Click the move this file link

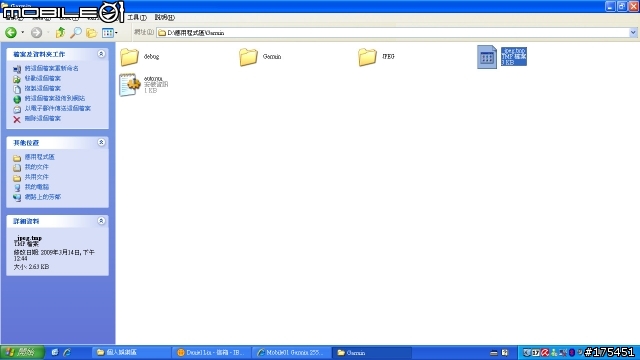[42, 78]
